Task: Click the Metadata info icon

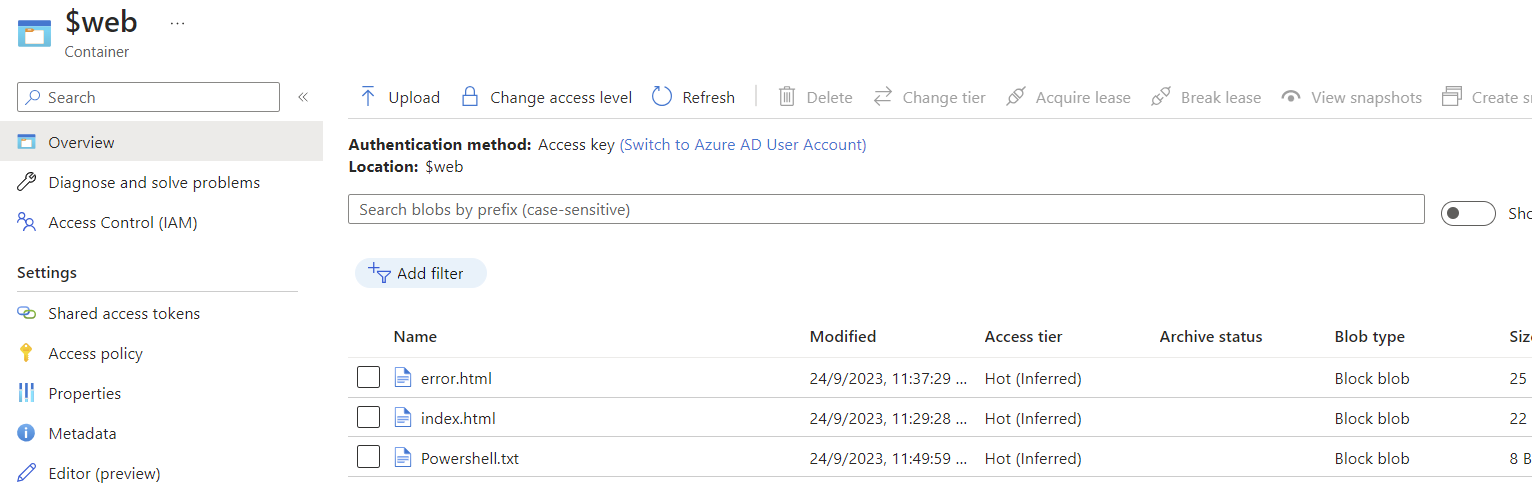Action: coord(27,433)
